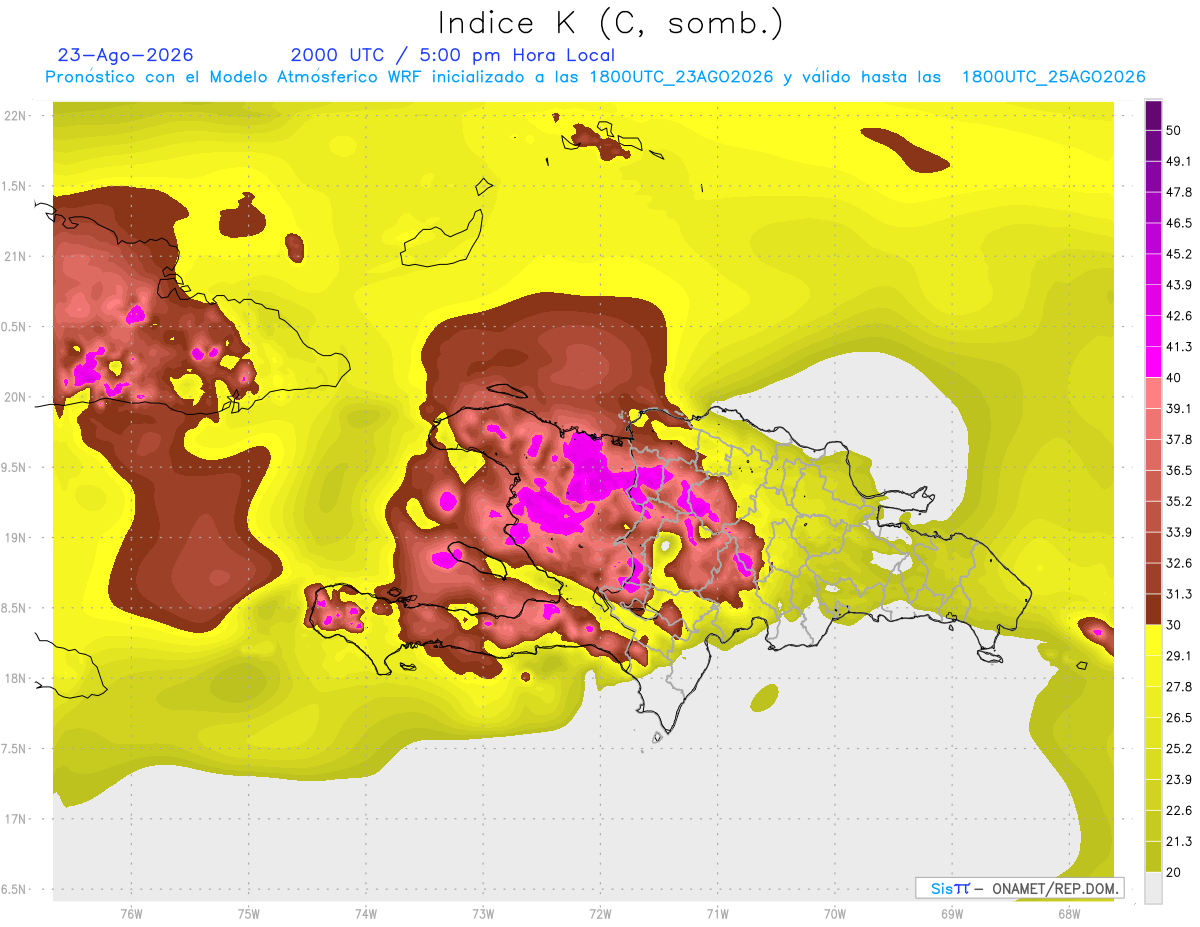Image resolution: width=1200 pixels, height=927 pixels.
Task: Click the legend value "42.6"
Action: click(1179, 316)
